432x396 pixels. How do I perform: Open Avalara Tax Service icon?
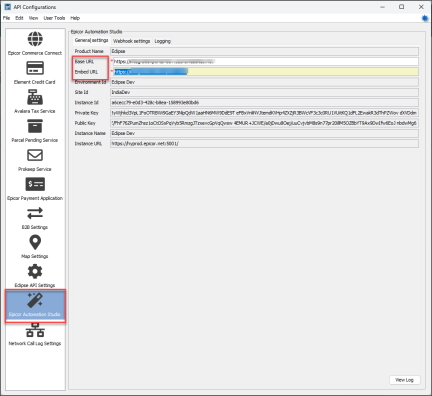(35, 97)
